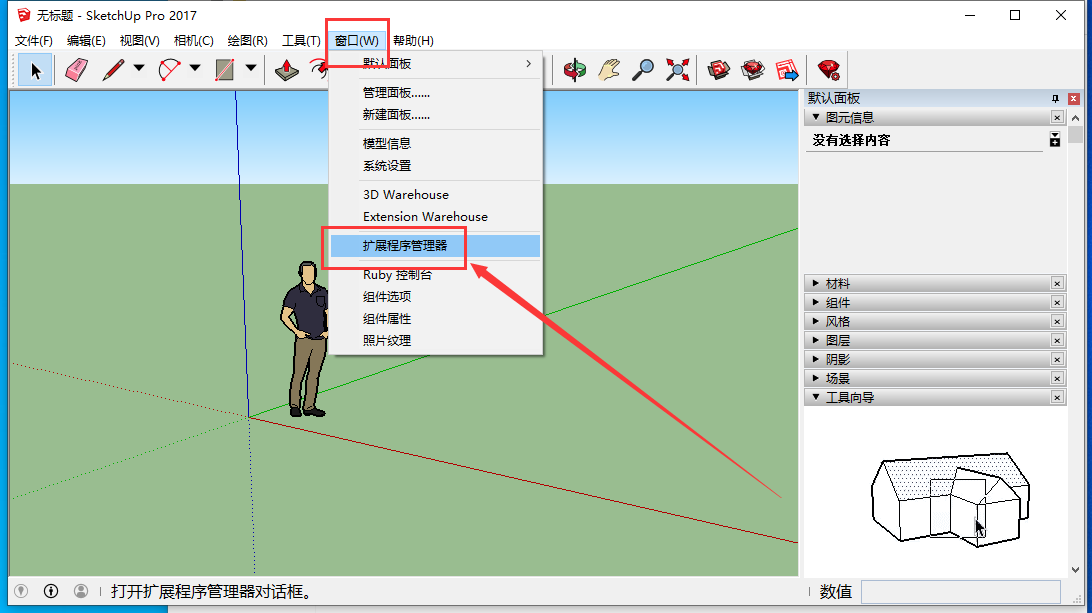This screenshot has height=613, width=1092.
Task: Click the sign-in user status bar icon
Action: point(81,591)
